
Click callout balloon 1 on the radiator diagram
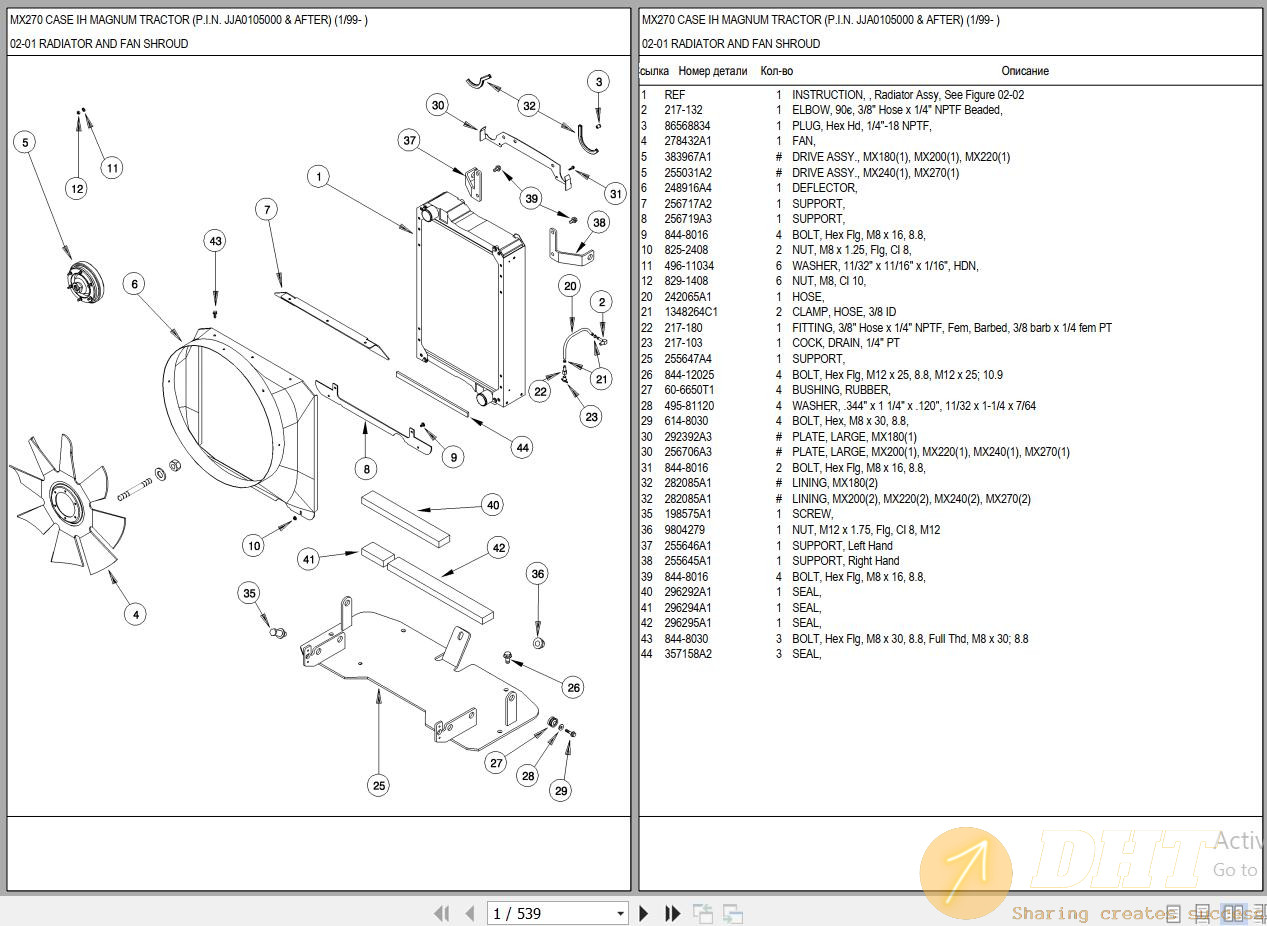(x=318, y=176)
